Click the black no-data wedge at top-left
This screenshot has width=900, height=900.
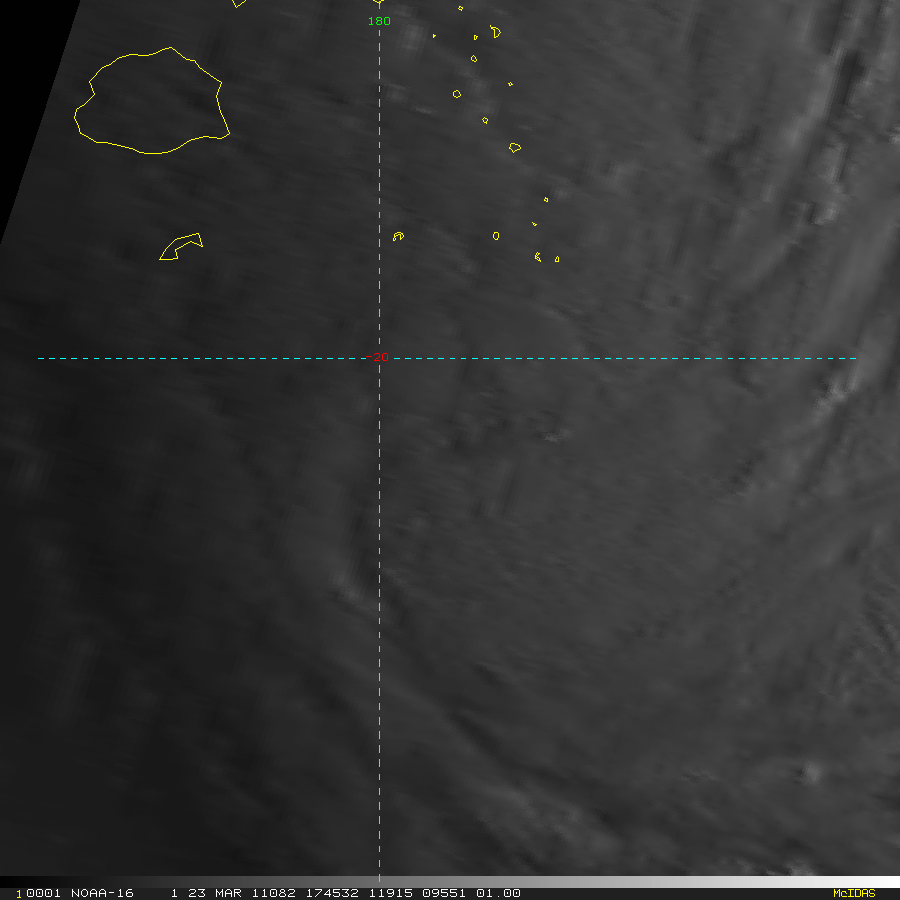coord(25,80)
